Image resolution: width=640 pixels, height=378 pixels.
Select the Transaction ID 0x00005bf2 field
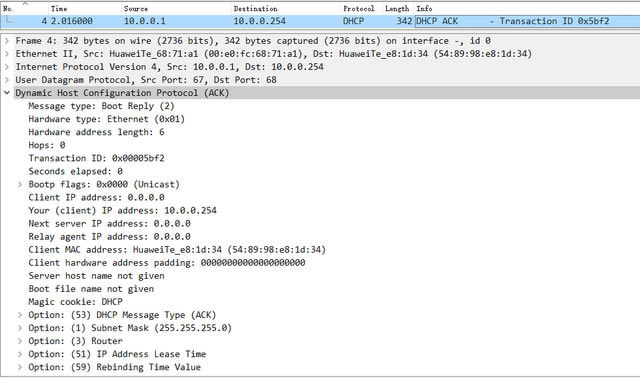(x=96, y=158)
